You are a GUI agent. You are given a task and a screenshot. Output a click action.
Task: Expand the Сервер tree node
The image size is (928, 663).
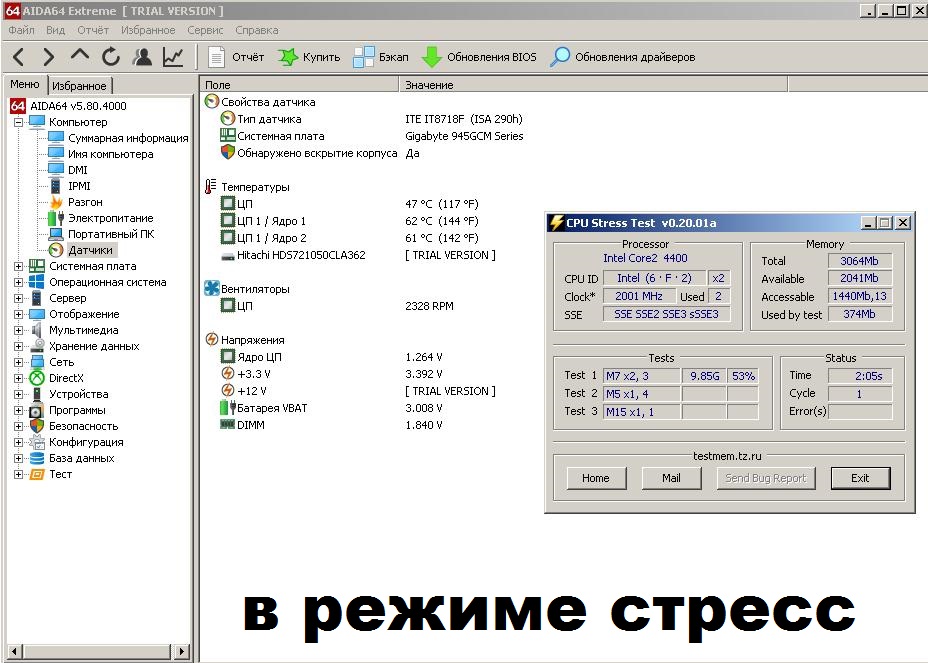pyautogui.click(x=18, y=298)
